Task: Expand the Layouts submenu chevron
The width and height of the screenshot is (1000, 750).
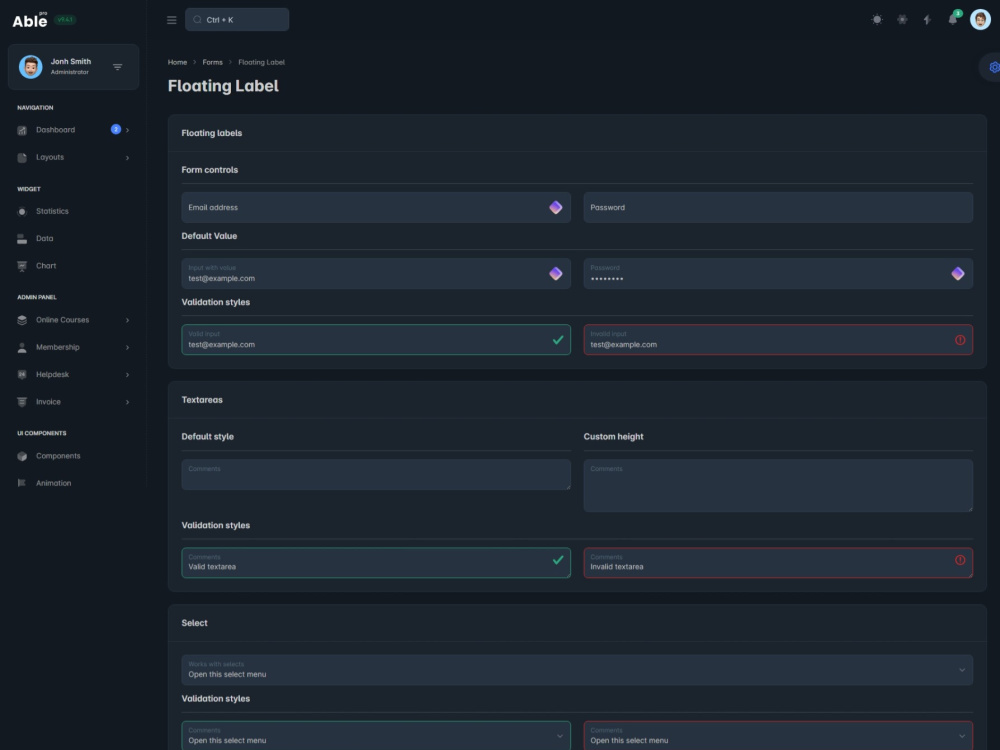Action: [128, 158]
